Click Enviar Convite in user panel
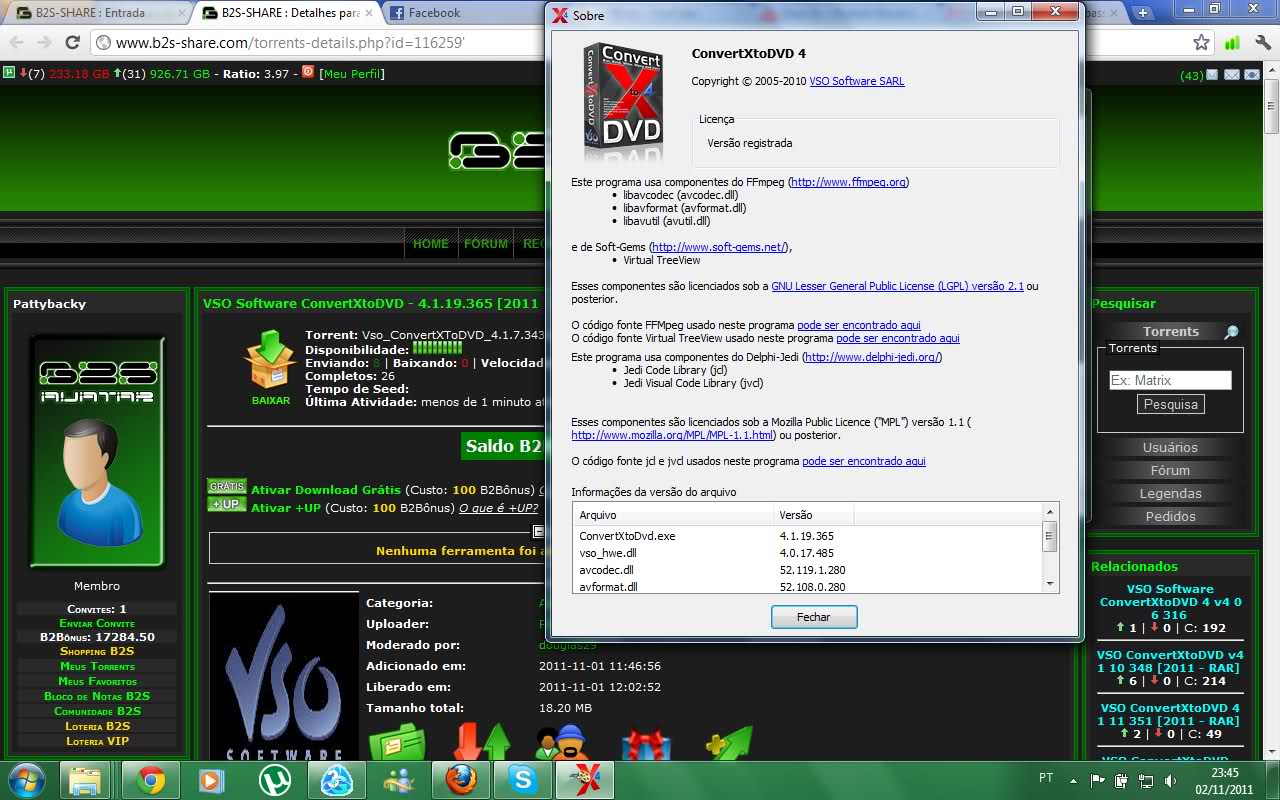The image size is (1280, 800). click(97, 623)
